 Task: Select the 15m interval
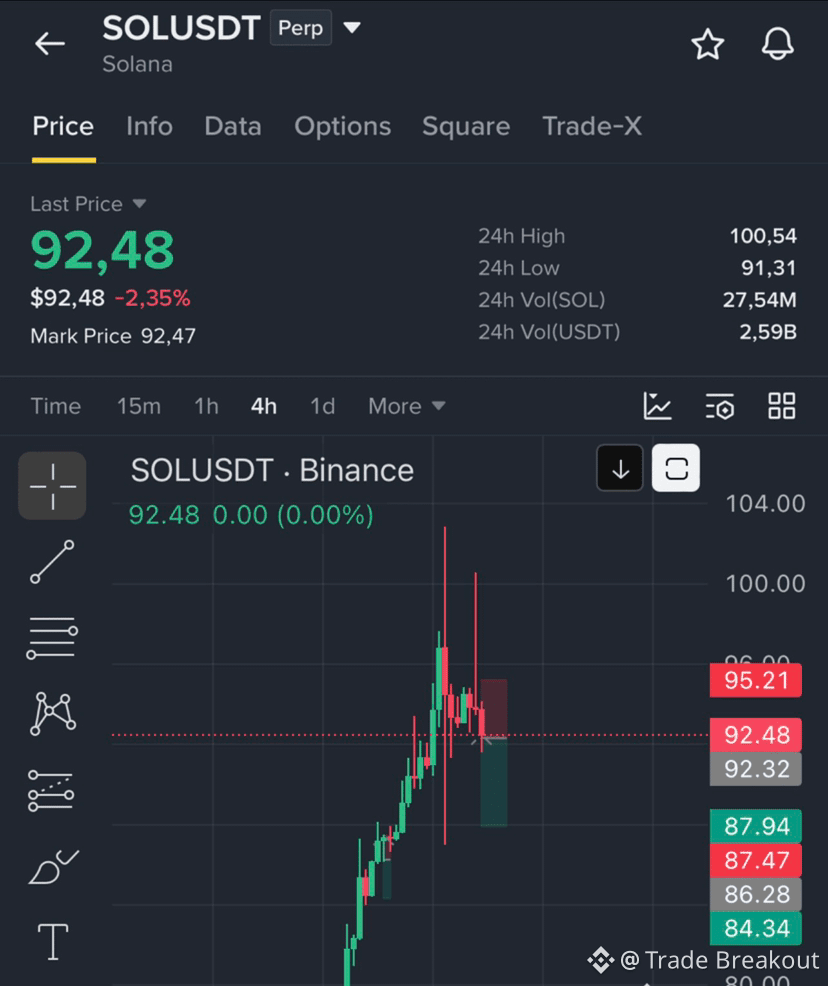click(139, 406)
